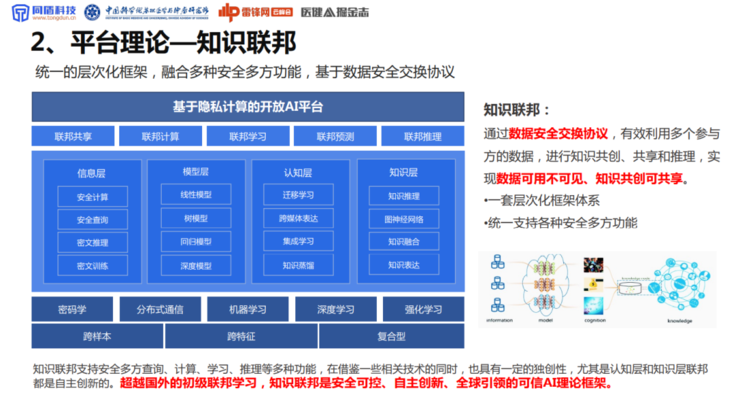Click the 图神经网络 box
The height and width of the screenshot is (395, 740).
(404, 219)
